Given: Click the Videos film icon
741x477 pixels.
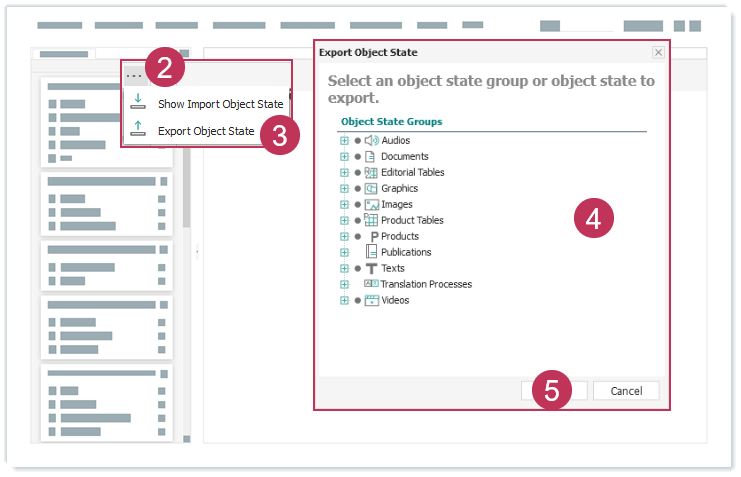Looking at the screenshot, I should click(371, 300).
